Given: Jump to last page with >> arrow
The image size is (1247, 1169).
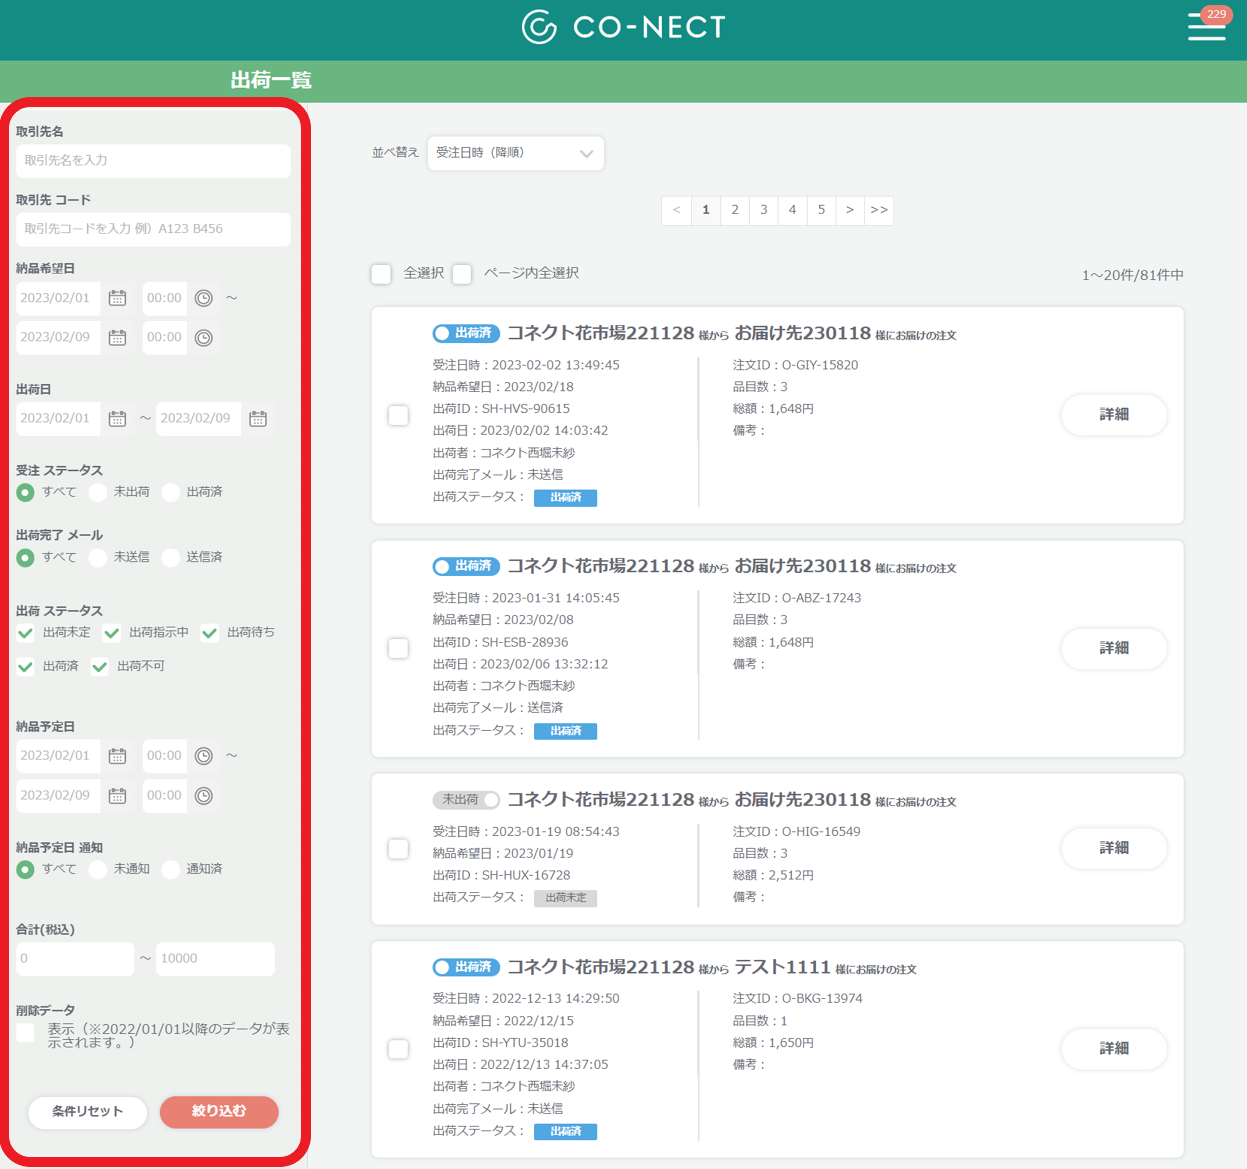Looking at the screenshot, I should pyautogui.click(x=879, y=210).
